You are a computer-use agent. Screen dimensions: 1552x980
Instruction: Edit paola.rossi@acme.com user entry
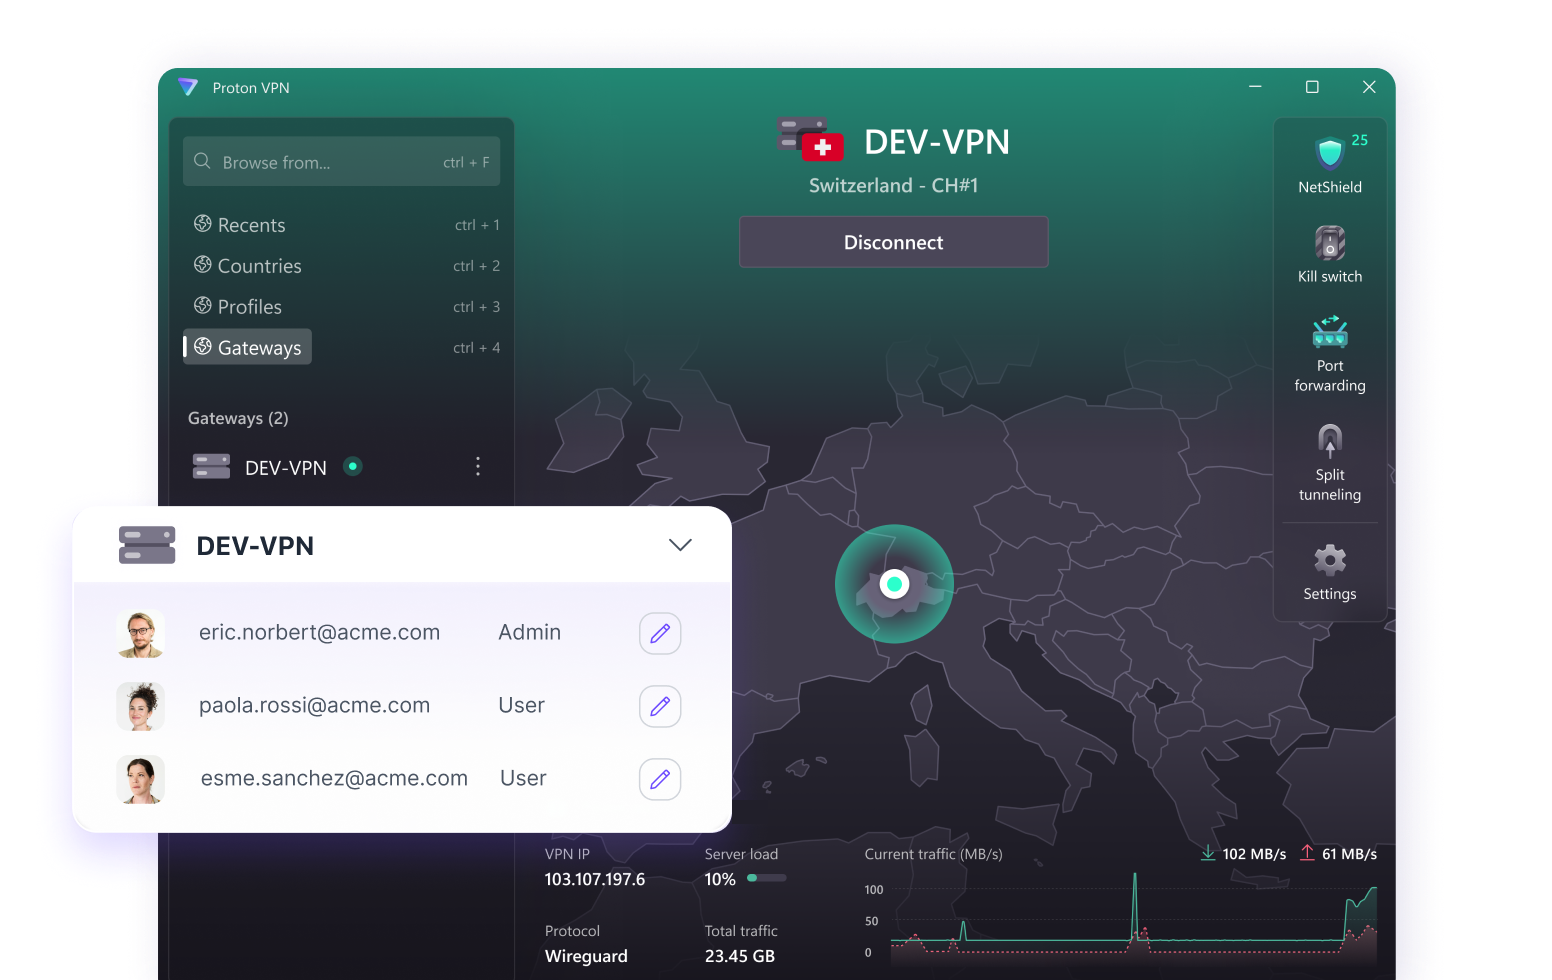660,706
